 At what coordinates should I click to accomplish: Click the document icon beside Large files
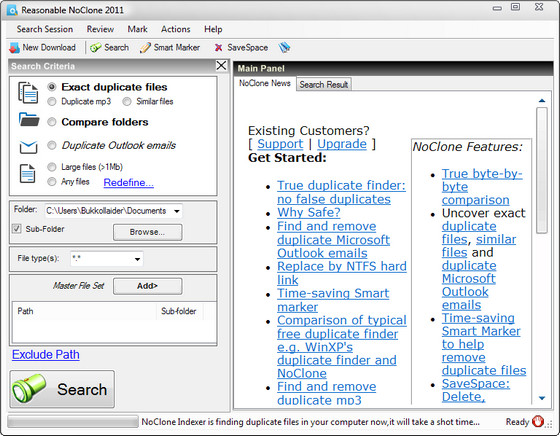click(x=28, y=174)
